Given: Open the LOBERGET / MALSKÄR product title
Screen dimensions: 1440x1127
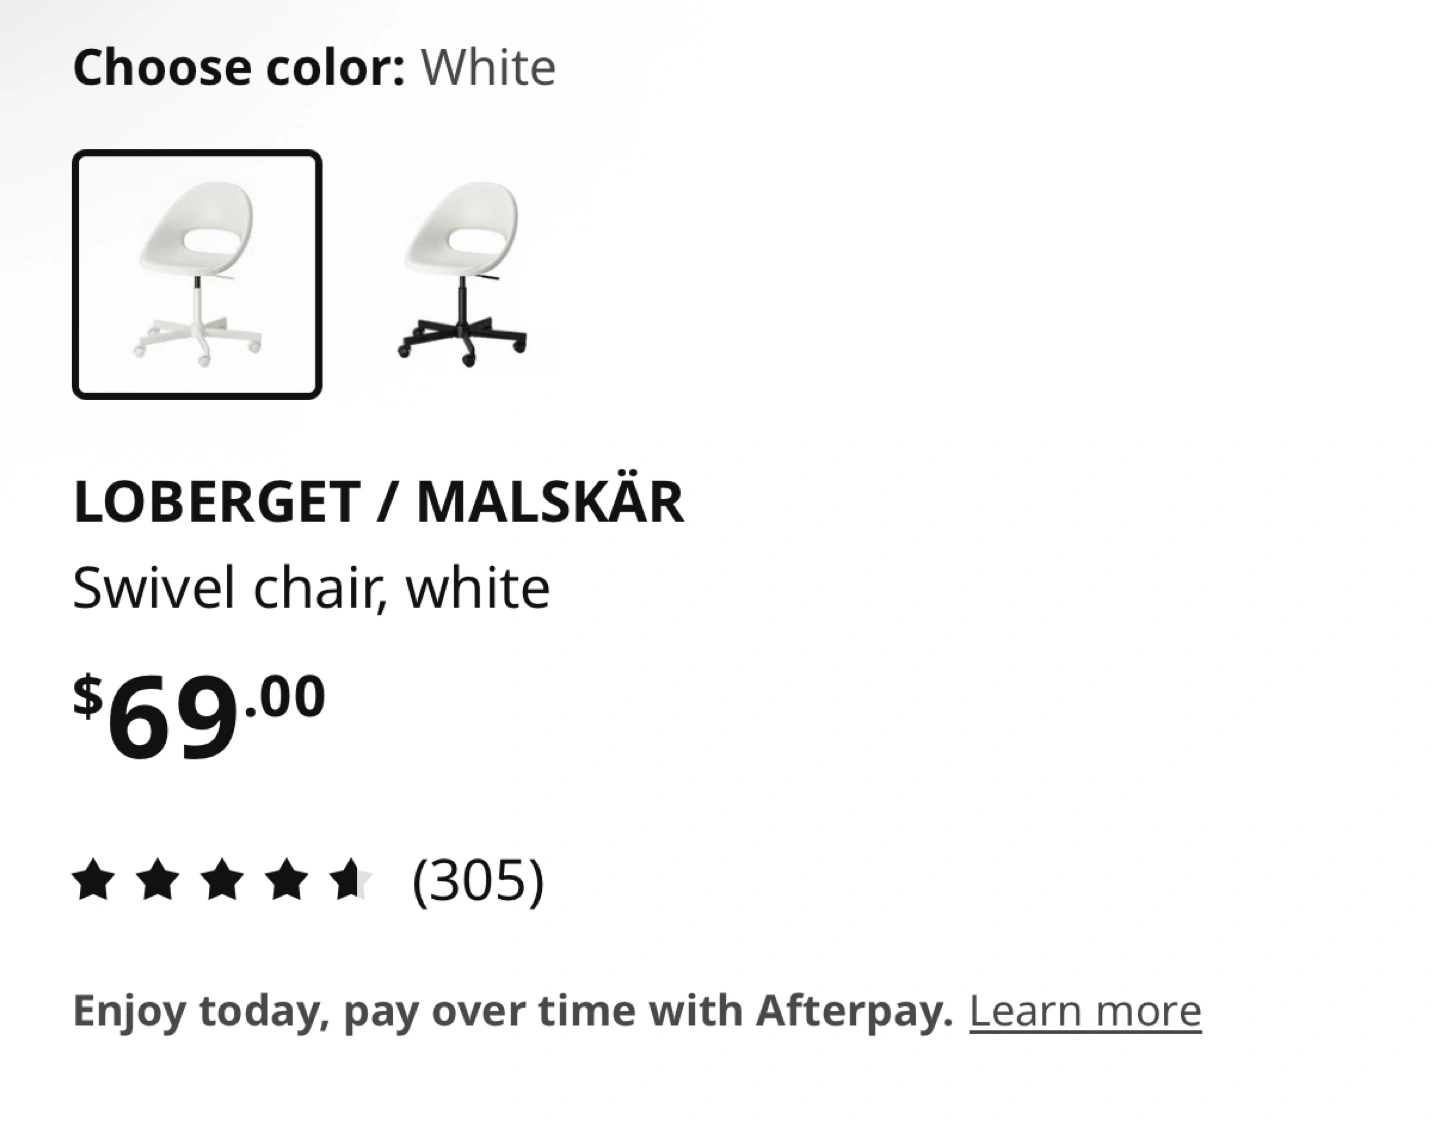Looking at the screenshot, I should click(x=379, y=501).
